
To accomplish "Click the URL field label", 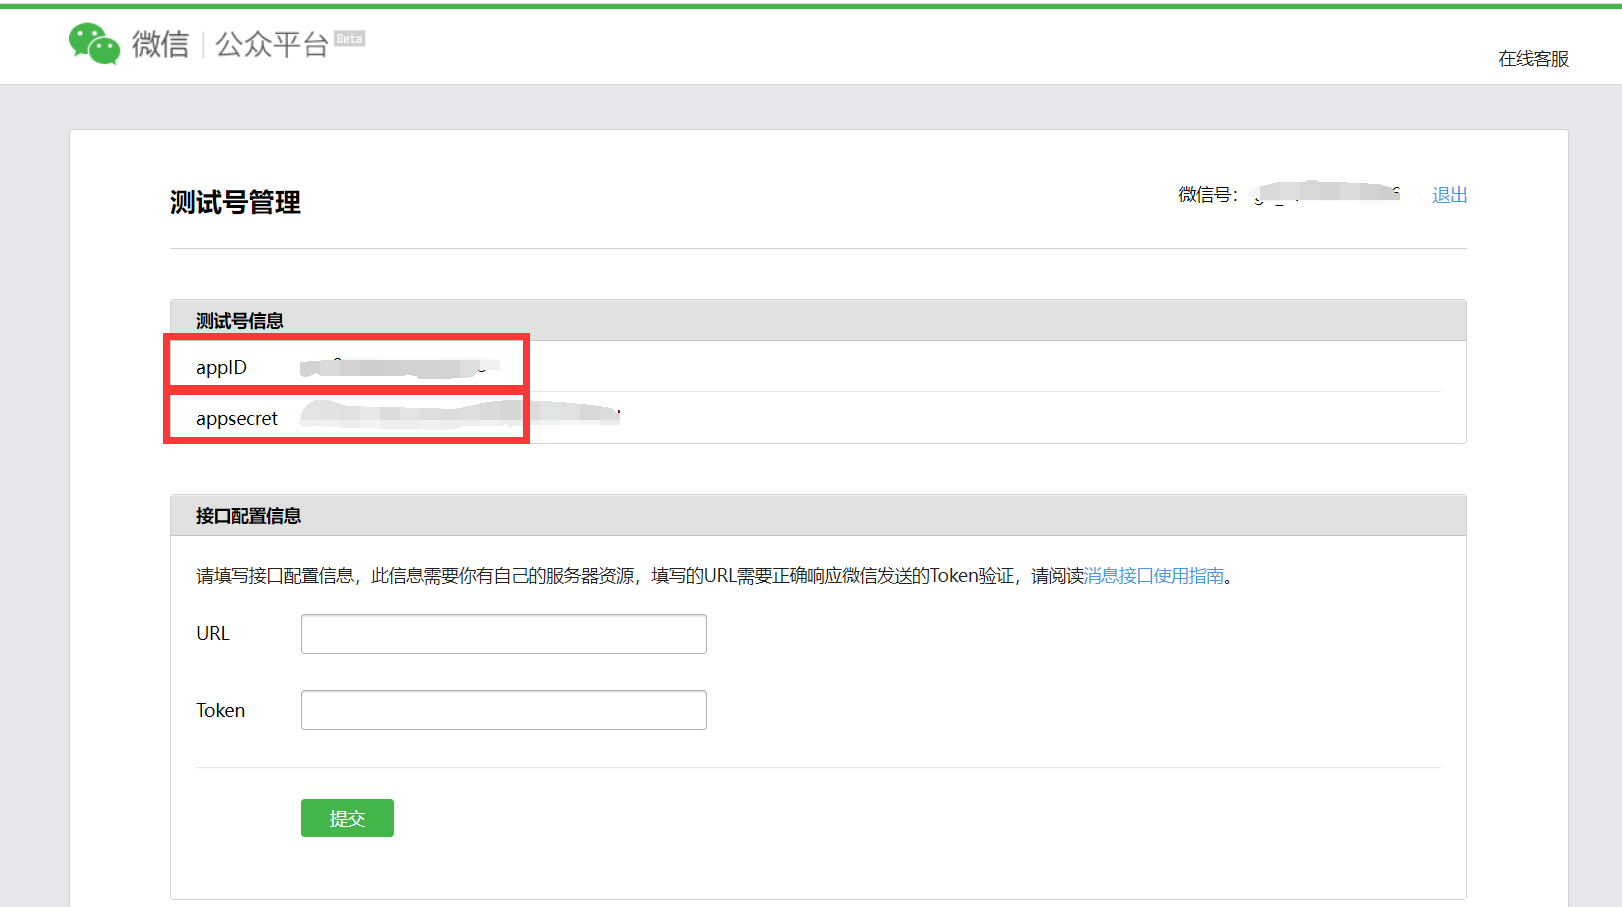I will coord(213,634).
